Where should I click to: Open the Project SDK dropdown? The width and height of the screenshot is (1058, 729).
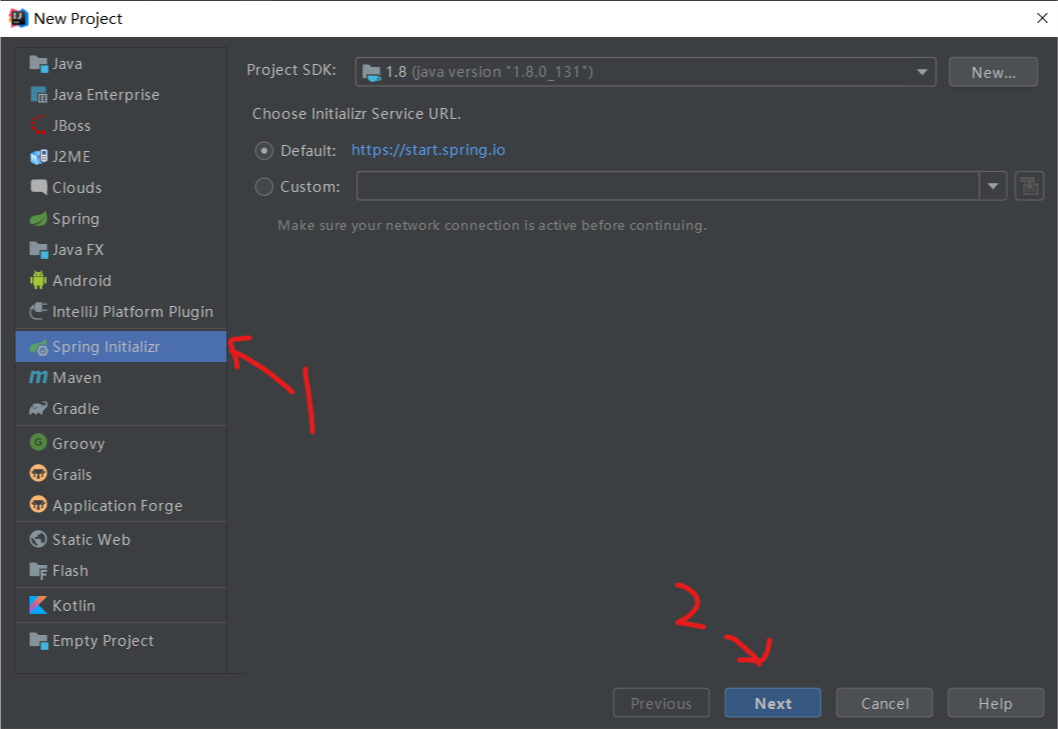point(645,72)
